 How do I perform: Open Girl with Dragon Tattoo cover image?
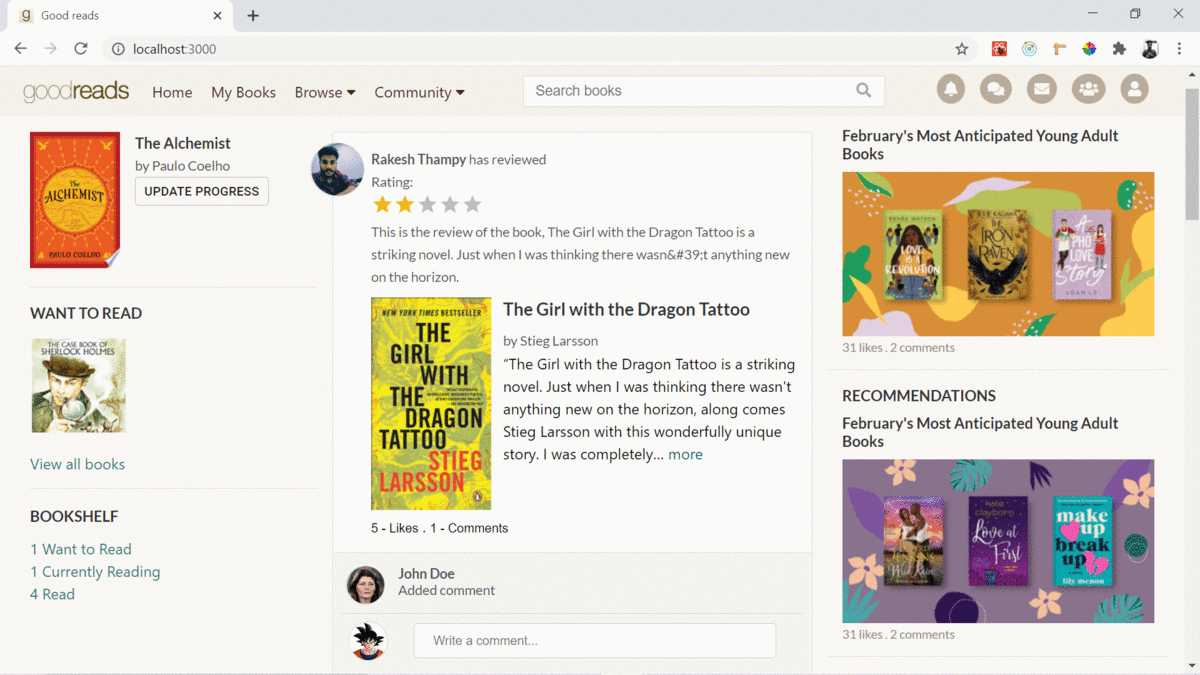(431, 404)
